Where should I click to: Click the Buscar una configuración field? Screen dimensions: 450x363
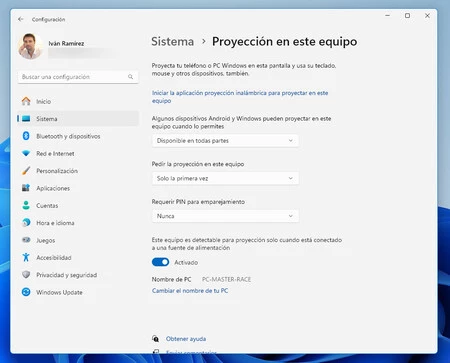pos(78,77)
